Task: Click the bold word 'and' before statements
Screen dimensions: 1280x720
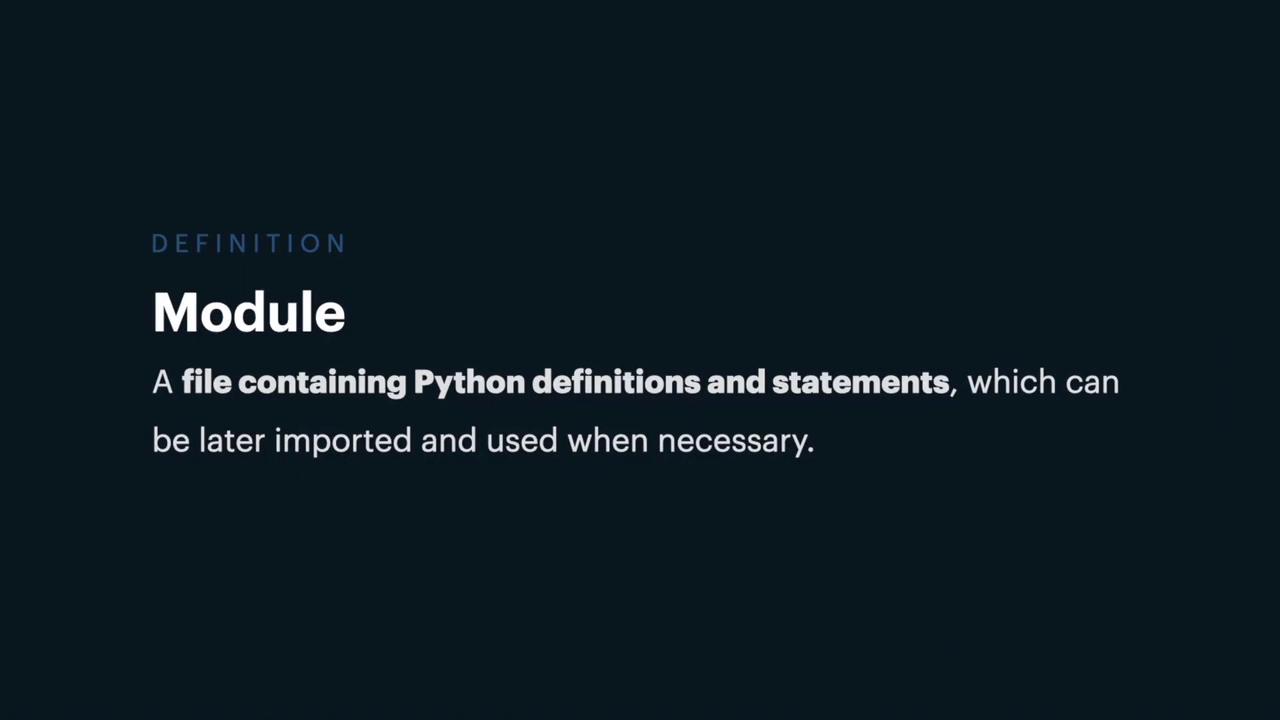Action: (x=735, y=382)
